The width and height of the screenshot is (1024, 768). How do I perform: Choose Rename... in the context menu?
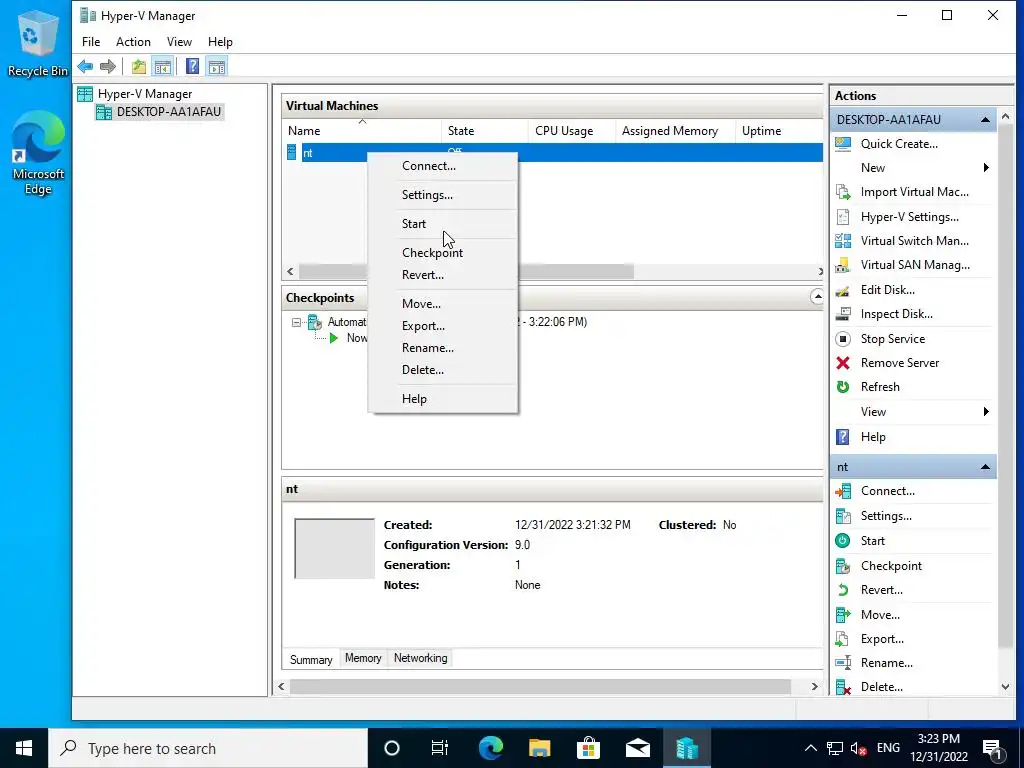click(443, 348)
